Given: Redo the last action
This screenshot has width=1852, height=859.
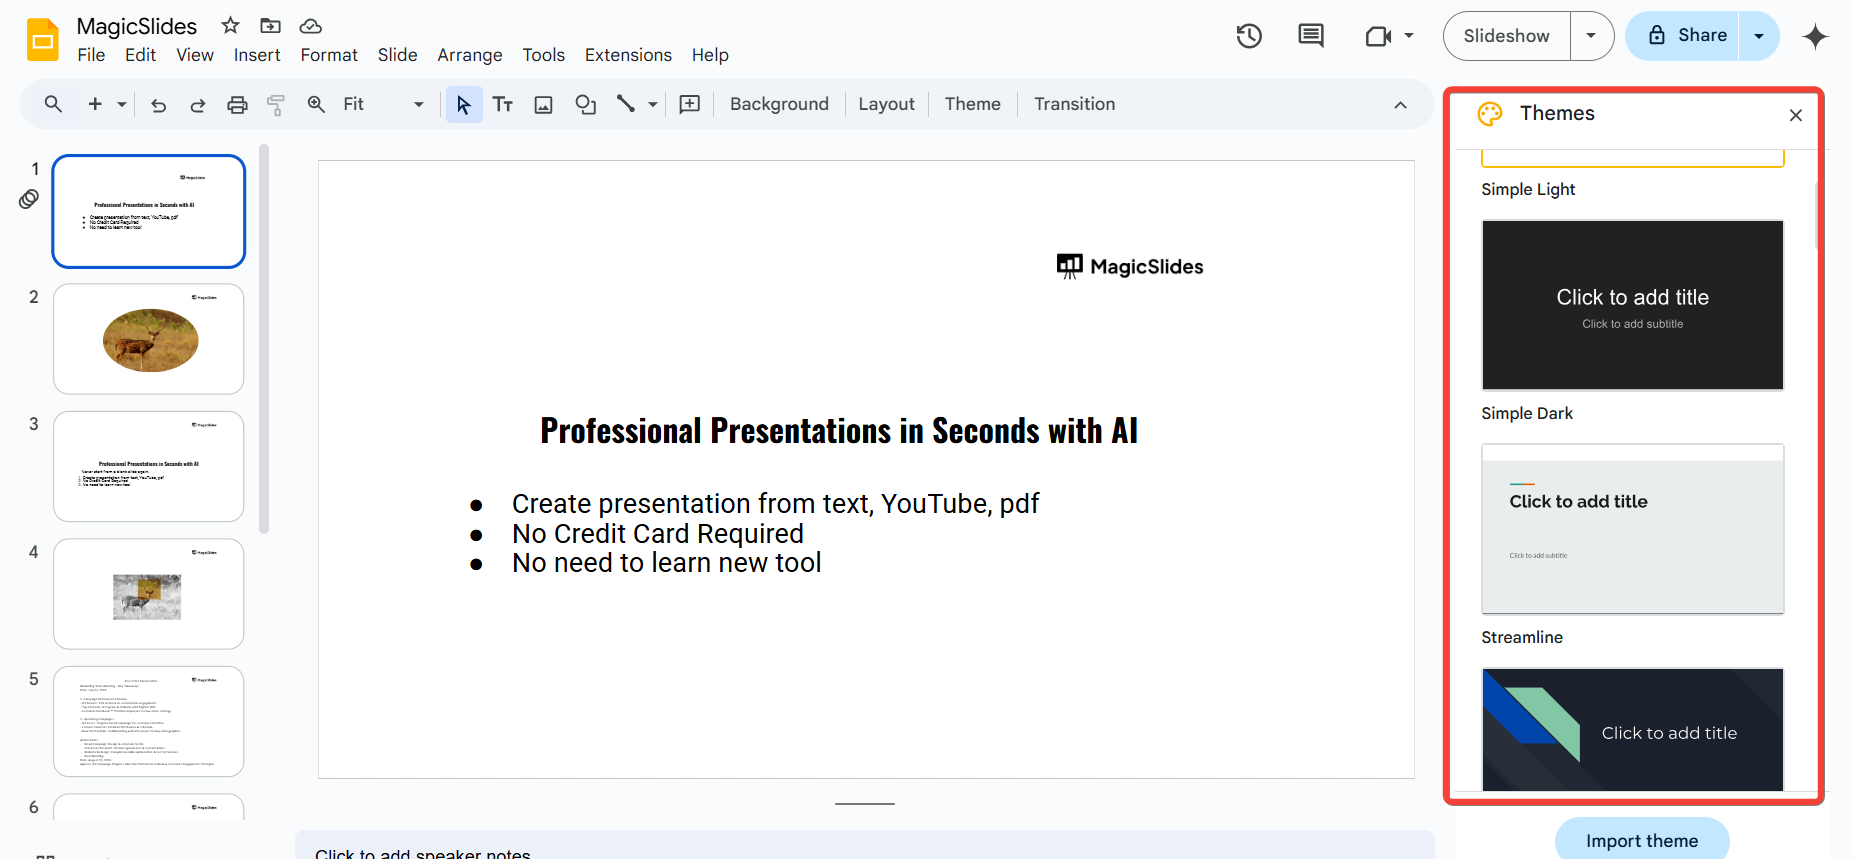Looking at the screenshot, I should 197,104.
